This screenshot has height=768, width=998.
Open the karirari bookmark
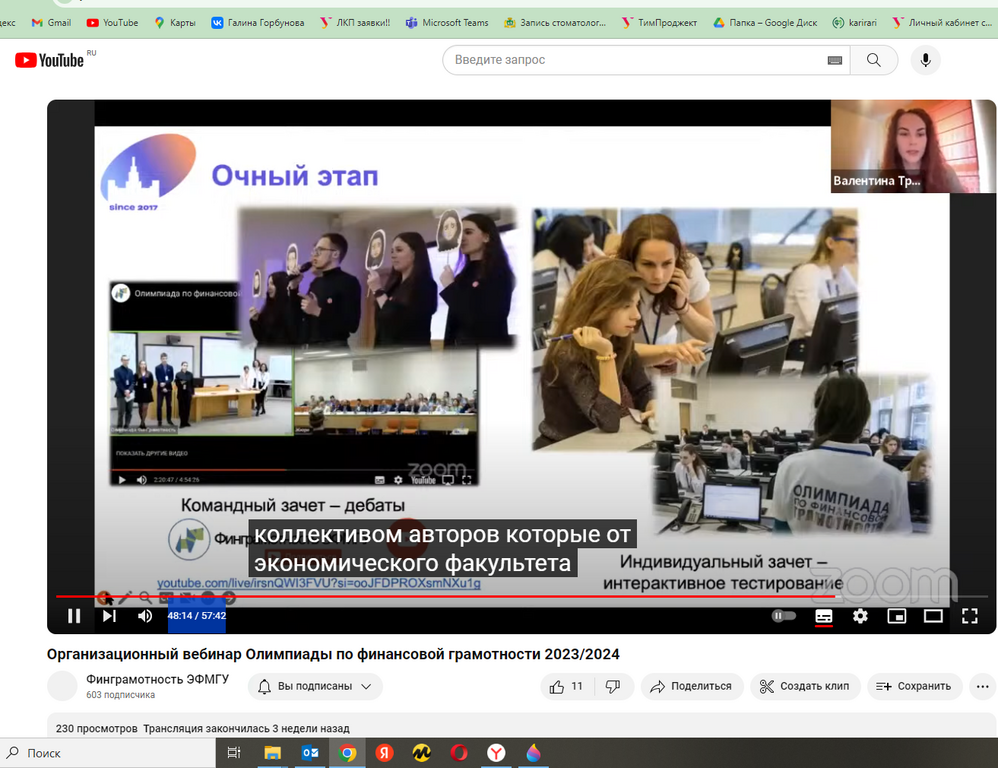point(855,23)
